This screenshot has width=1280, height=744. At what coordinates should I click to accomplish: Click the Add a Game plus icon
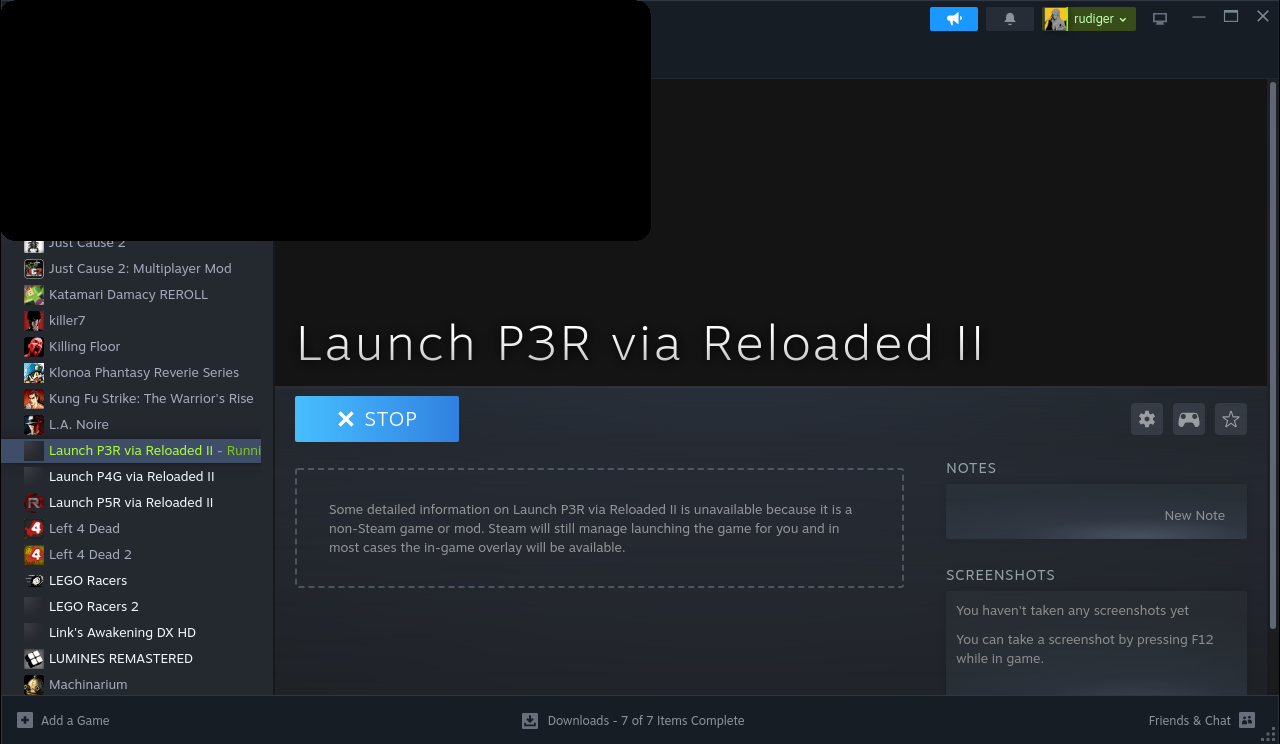(25, 720)
